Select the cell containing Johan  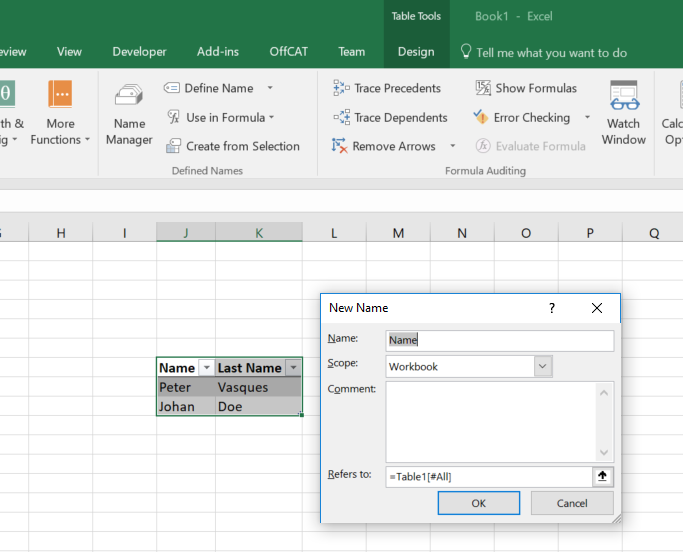click(186, 406)
